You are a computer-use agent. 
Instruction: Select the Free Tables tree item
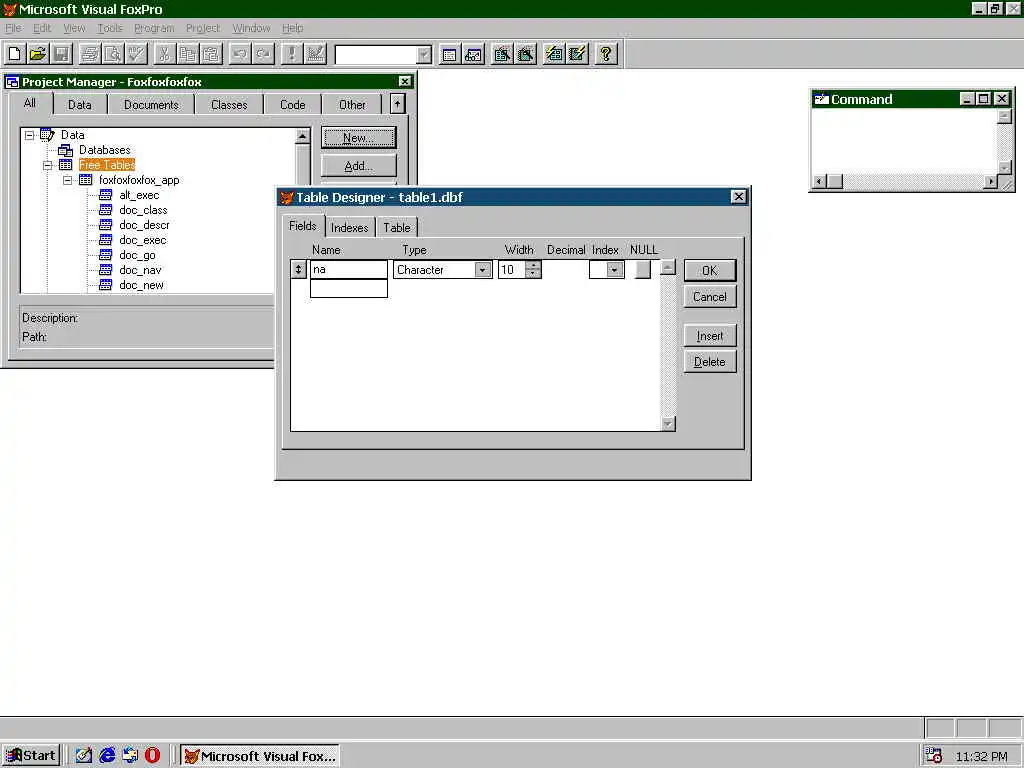106,165
